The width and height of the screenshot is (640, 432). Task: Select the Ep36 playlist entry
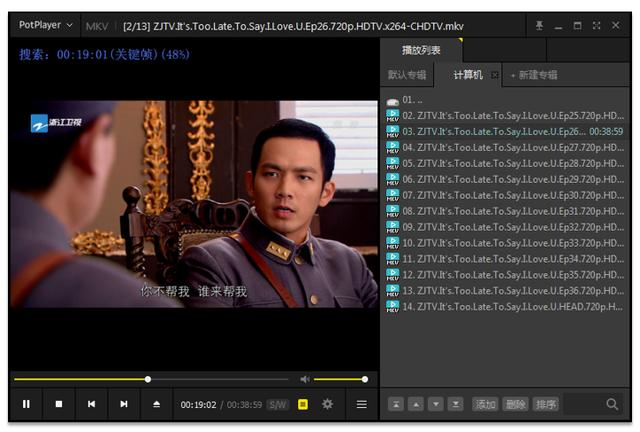click(504, 291)
